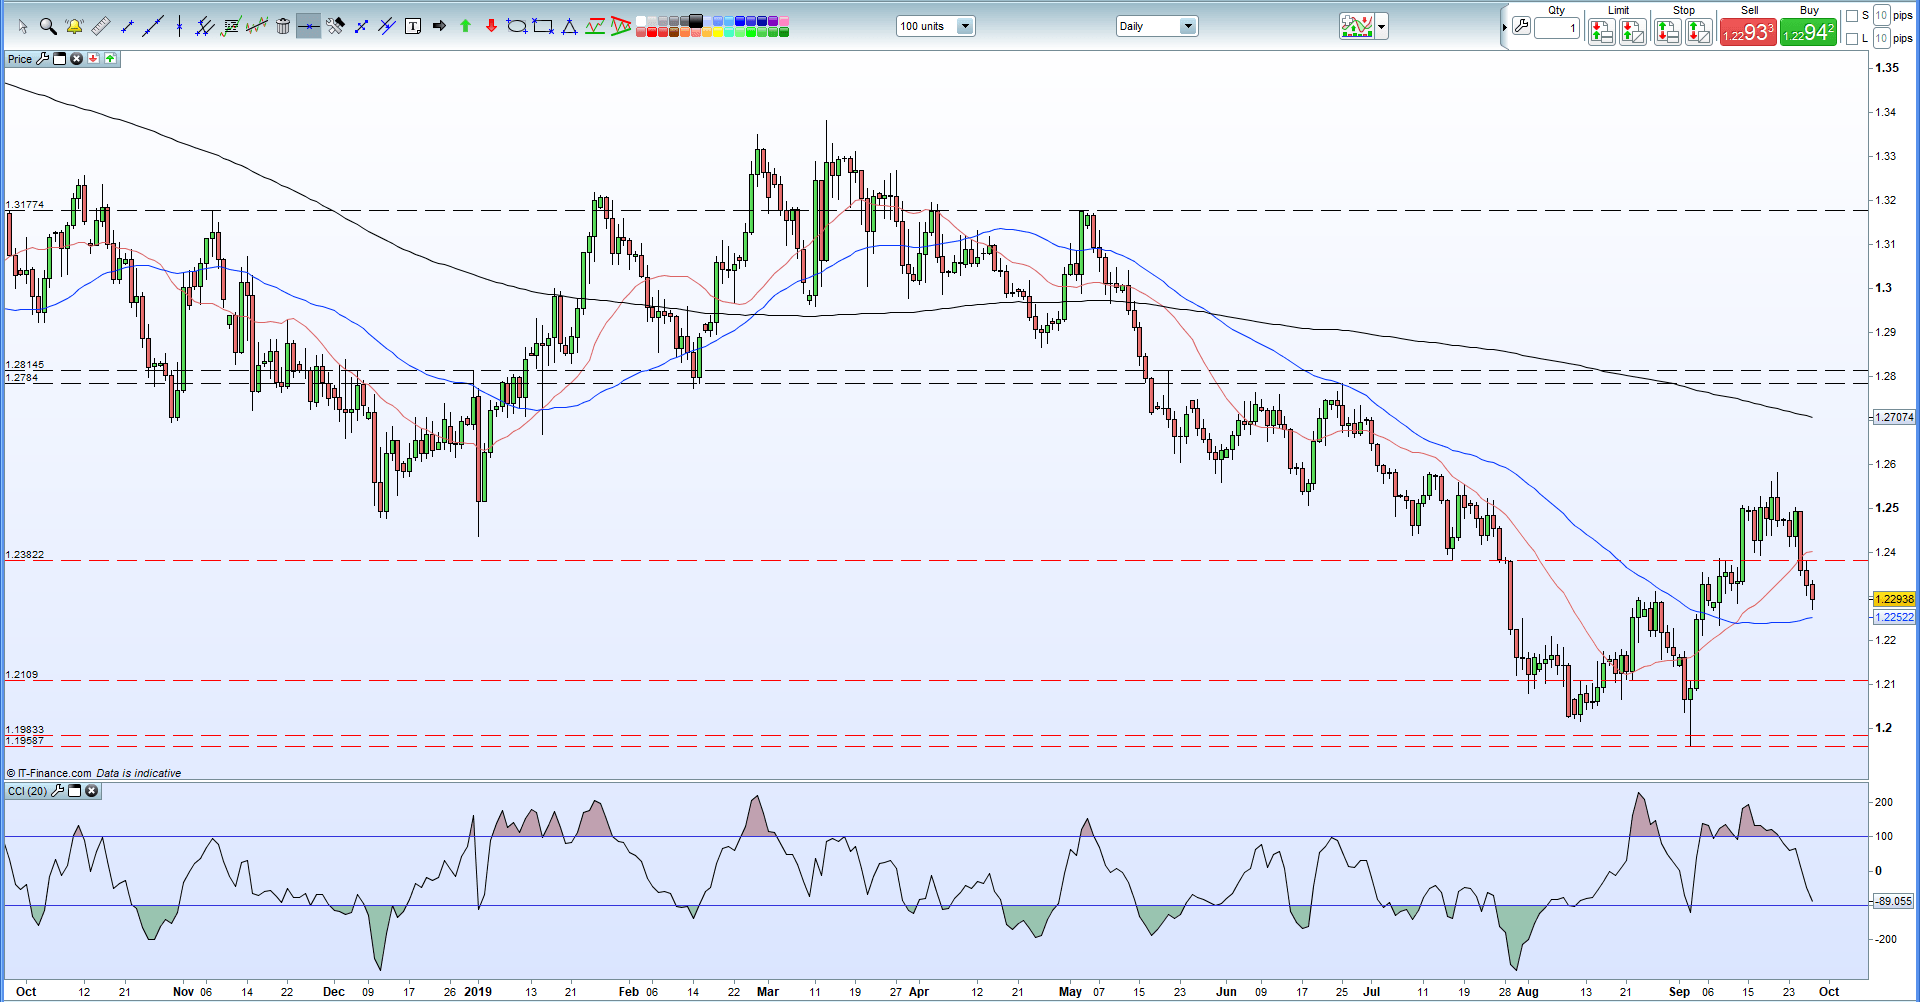Screen dimensions: 1920x1002
Task: Select the green up arrow marker
Action: [465, 27]
